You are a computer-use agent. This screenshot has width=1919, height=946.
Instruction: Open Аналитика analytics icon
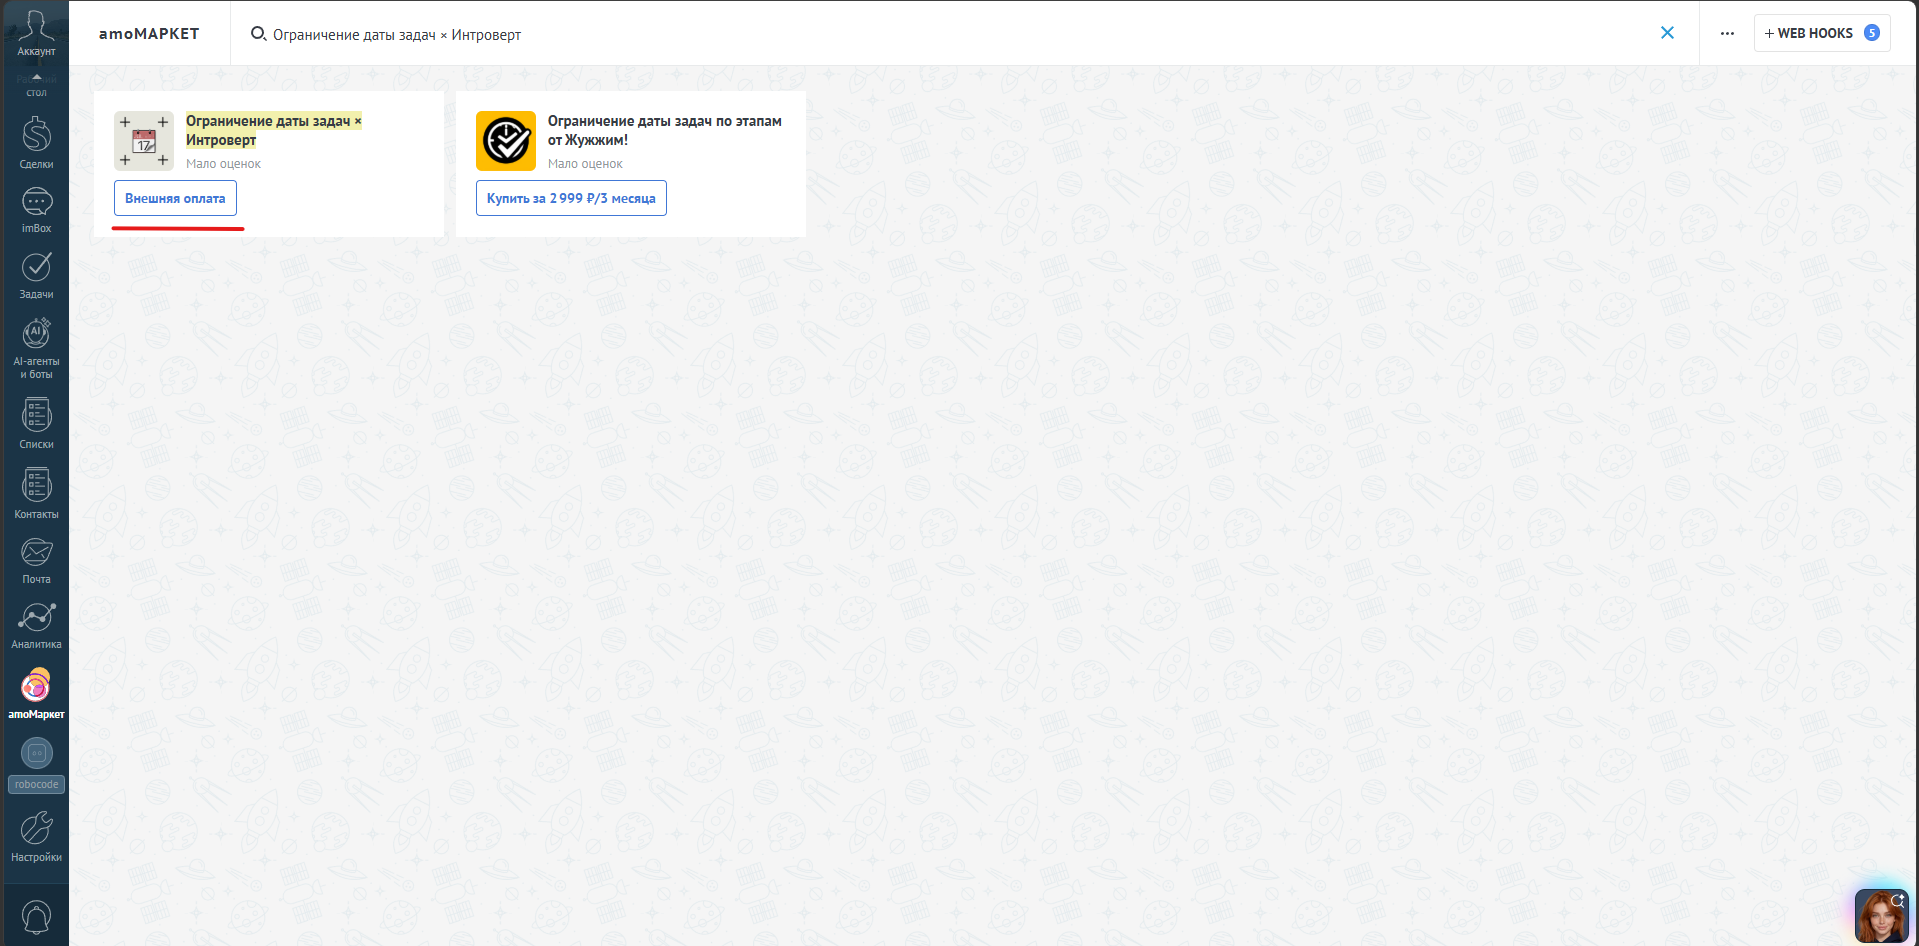click(36, 626)
